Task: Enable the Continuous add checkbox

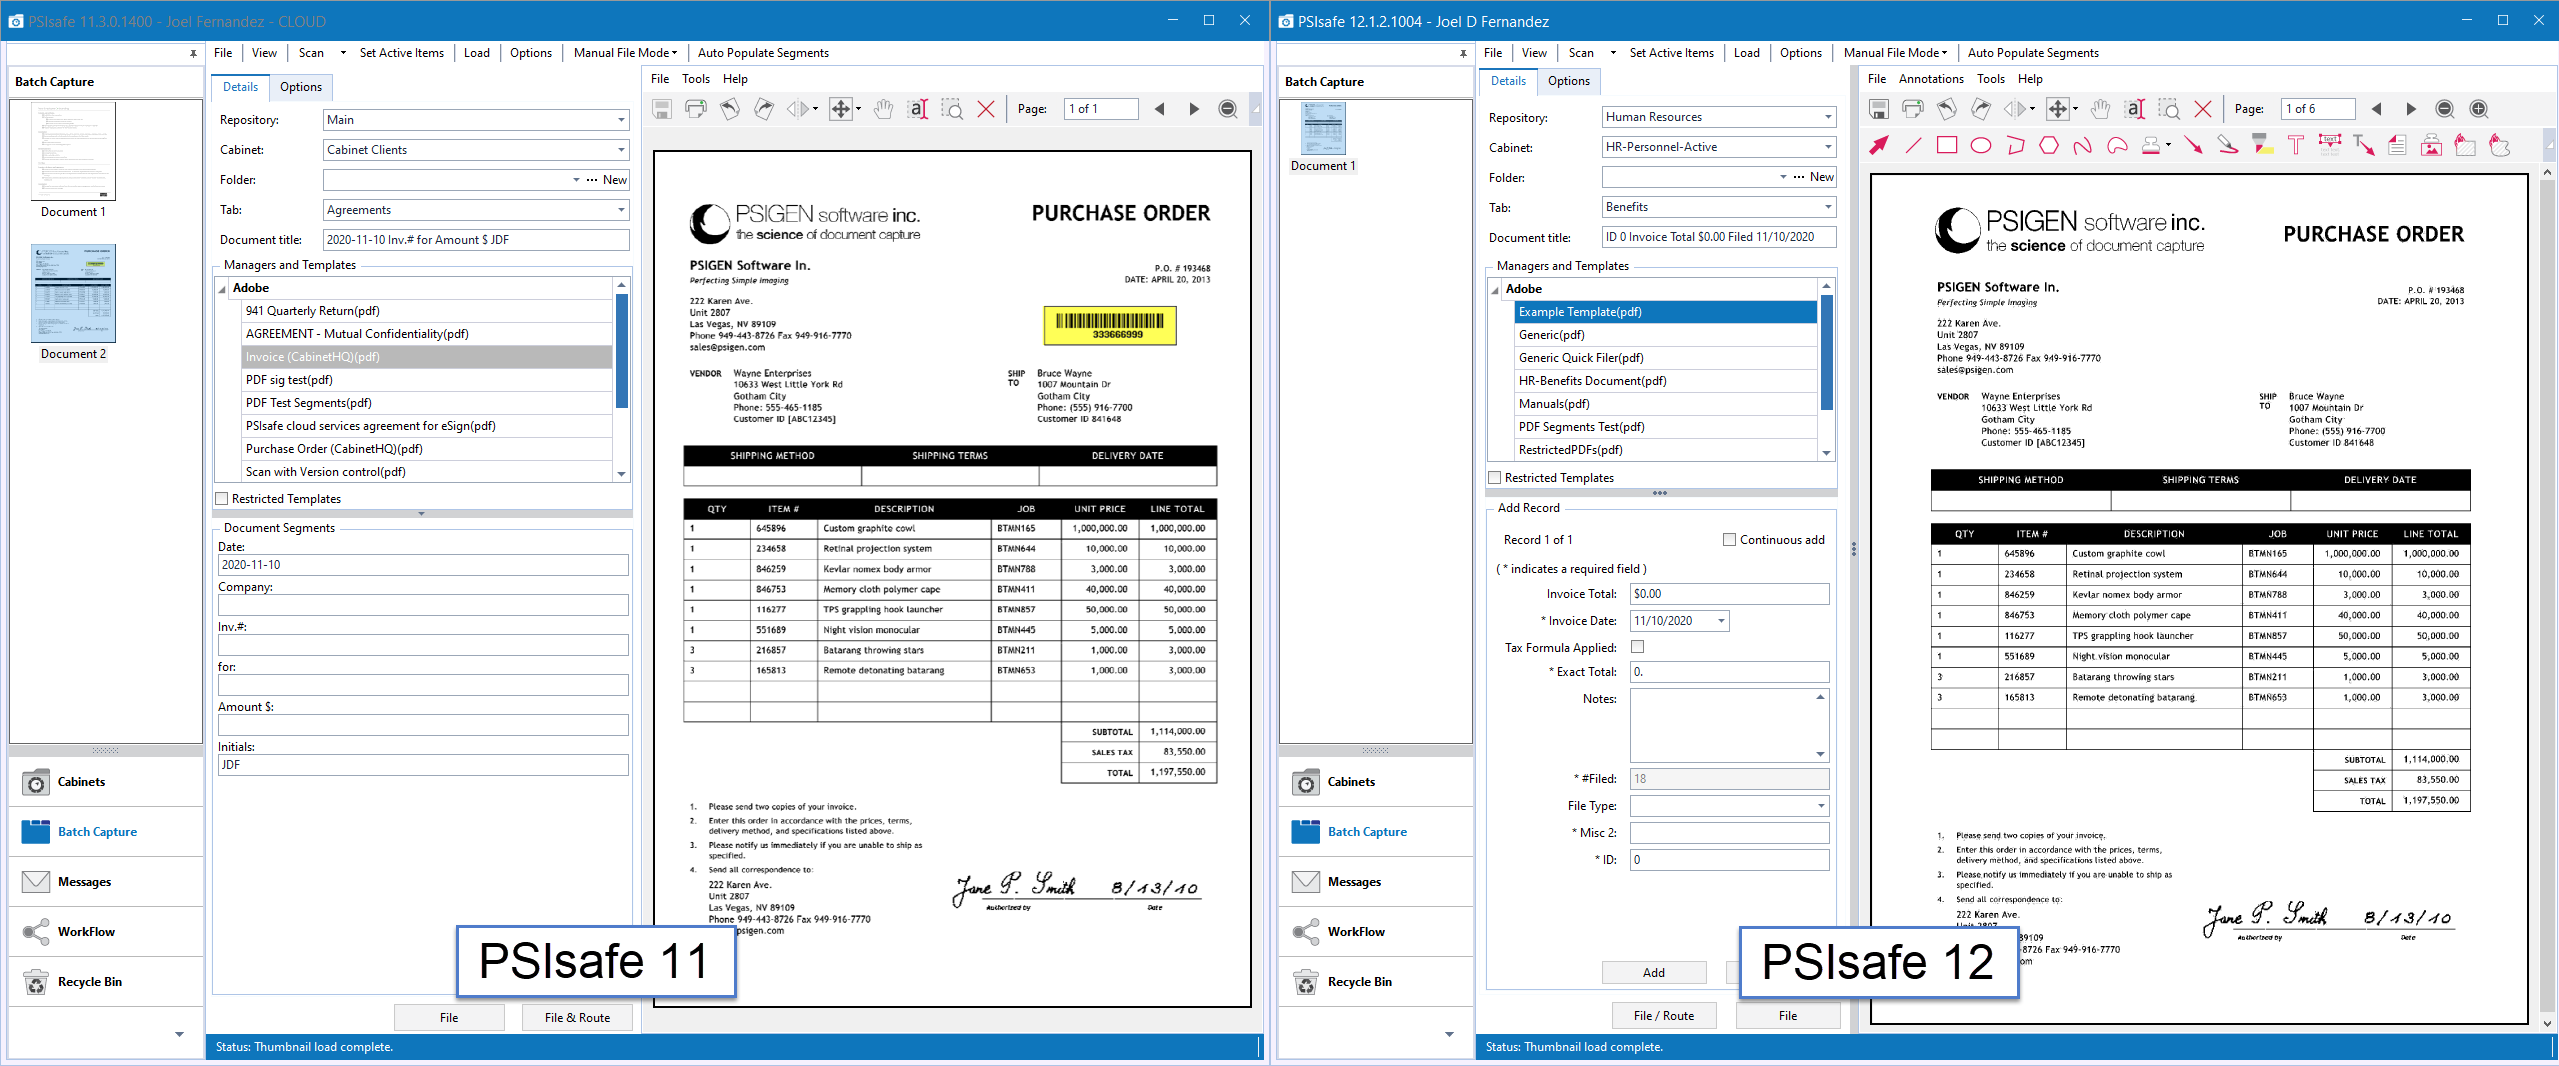Action: pyautogui.click(x=1729, y=540)
